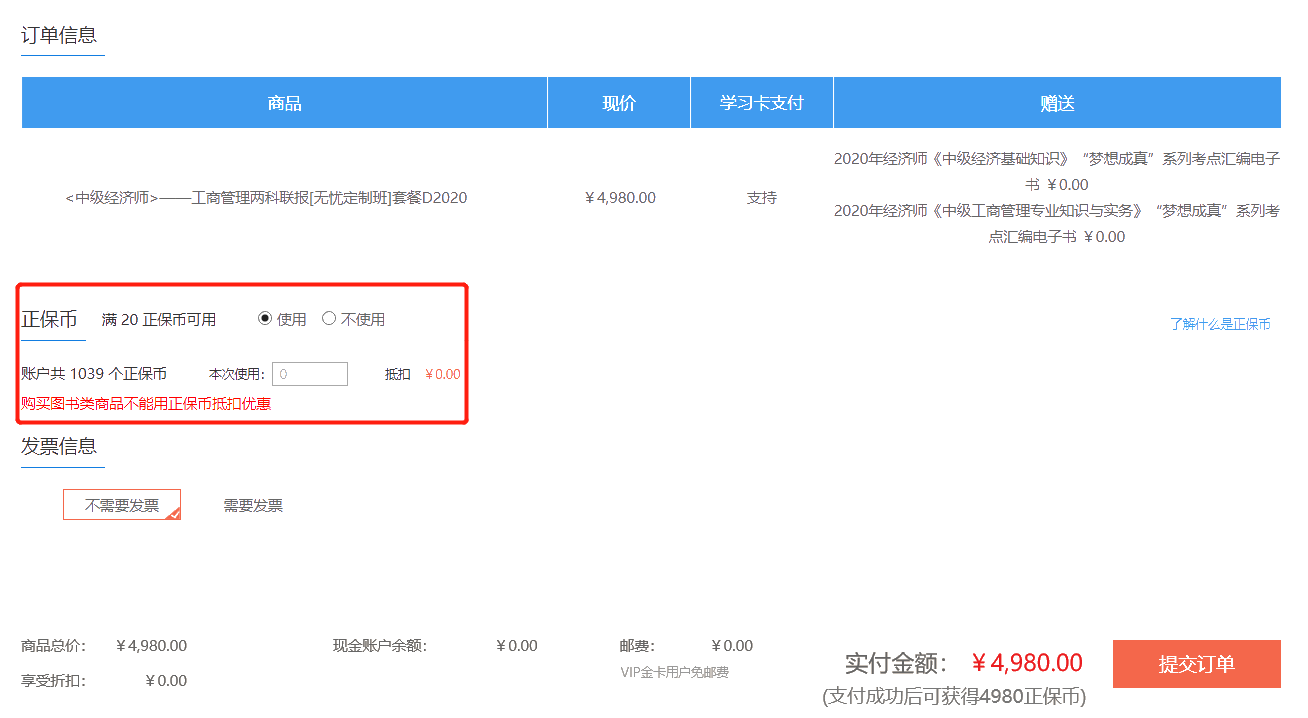The image size is (1308, 718).
Task: Click the 赠送 column header
Action: pyautogui.click(x=1056, y=101)
